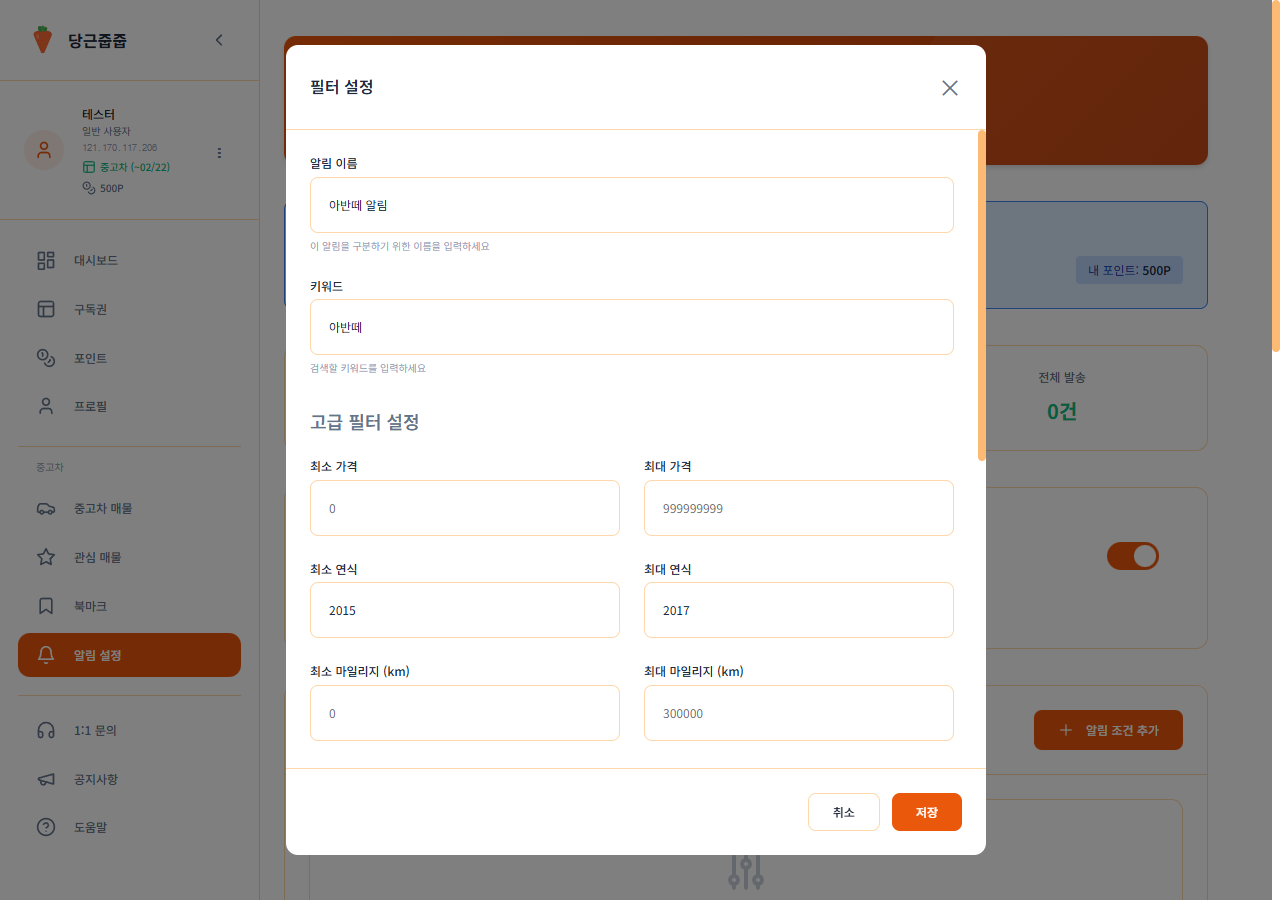Click the 중고차 매물 car icon
Image resolution: width=1280 pixels, height=900 pixels.
click(45, 508)
